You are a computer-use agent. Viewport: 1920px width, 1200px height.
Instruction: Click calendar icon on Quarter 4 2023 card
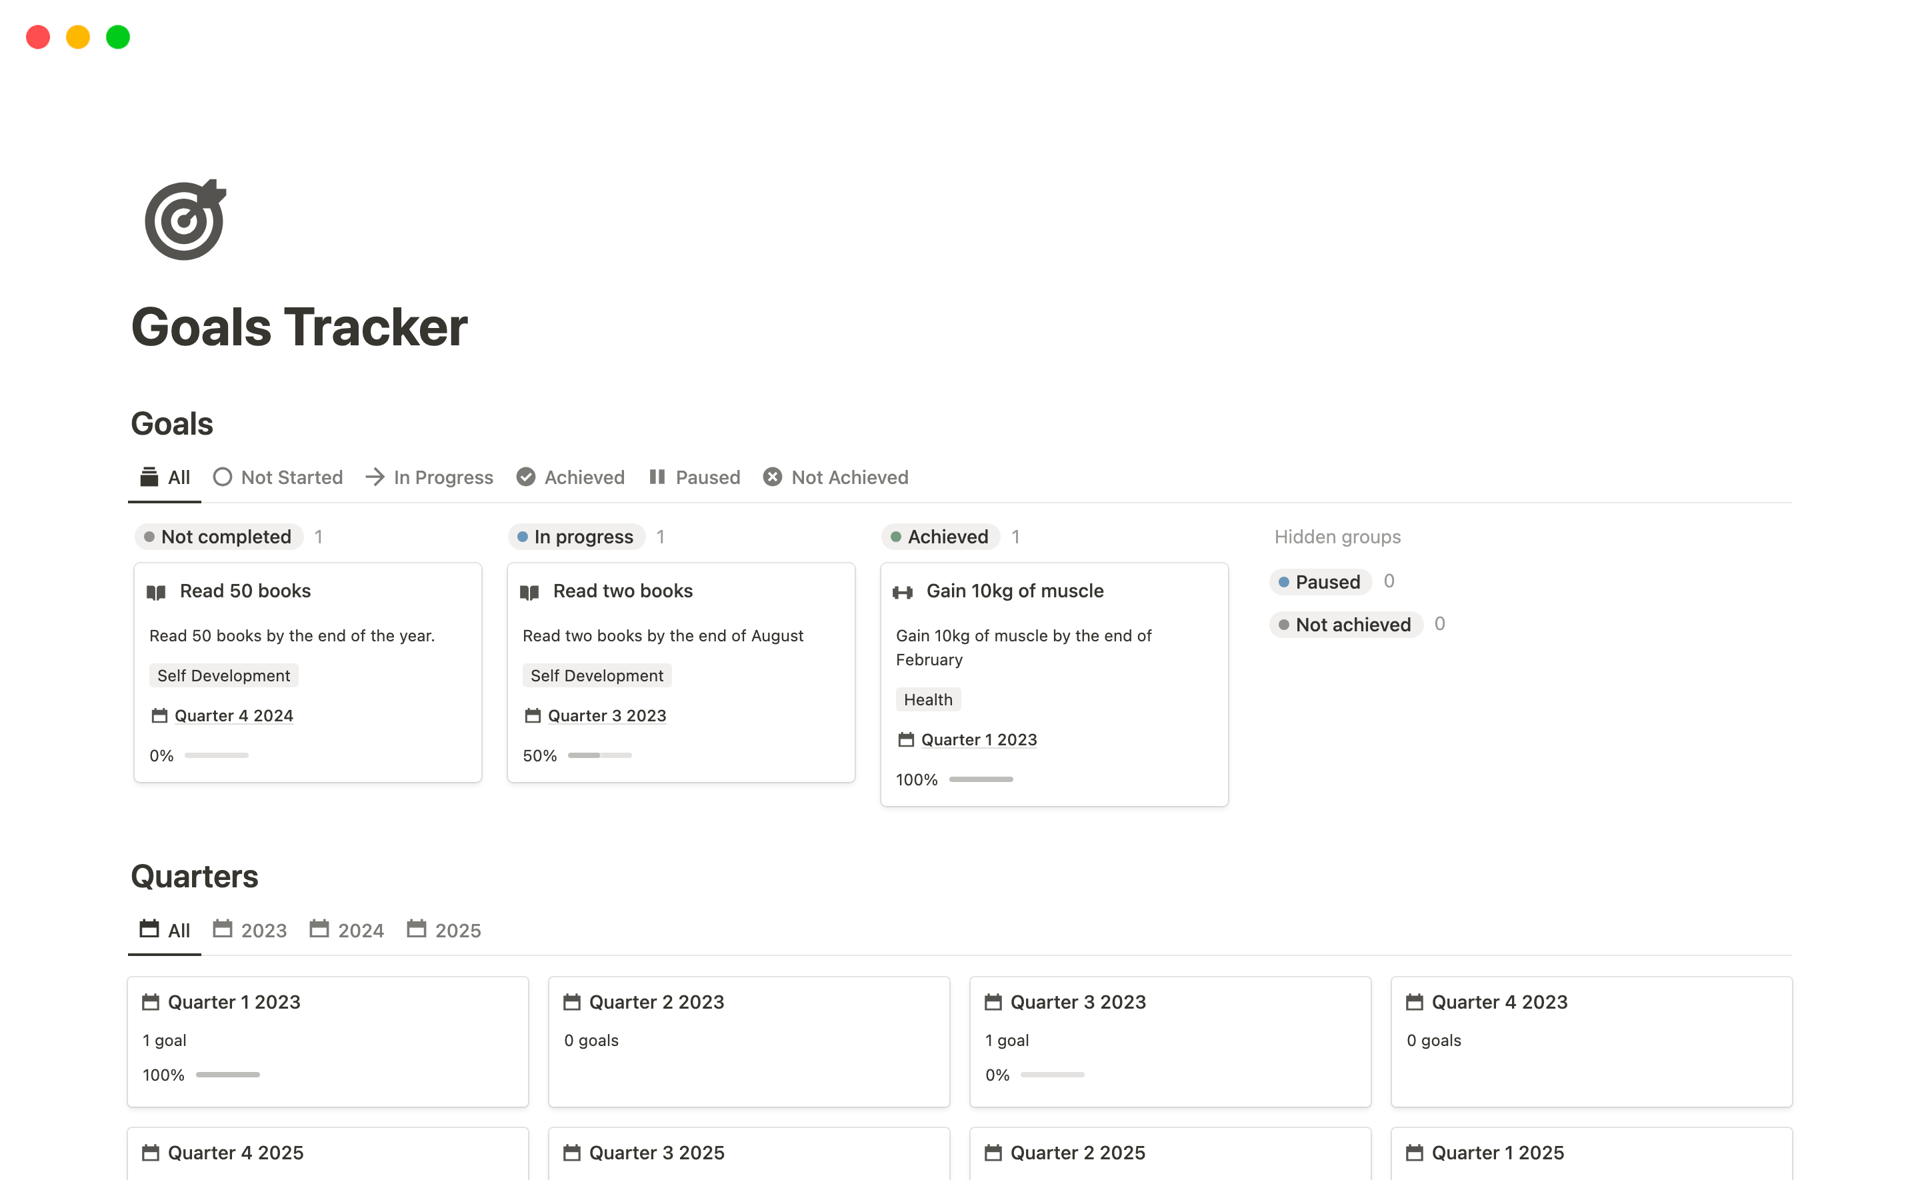[x=1414, y=1002]
